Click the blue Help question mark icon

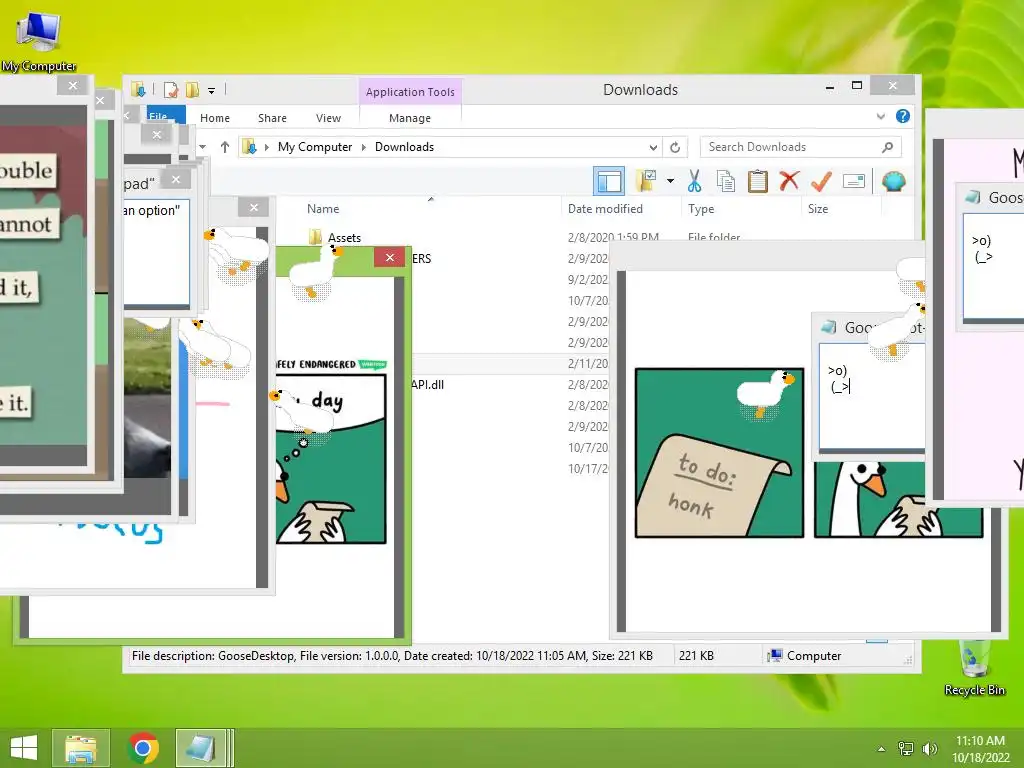tap(903, 116)
